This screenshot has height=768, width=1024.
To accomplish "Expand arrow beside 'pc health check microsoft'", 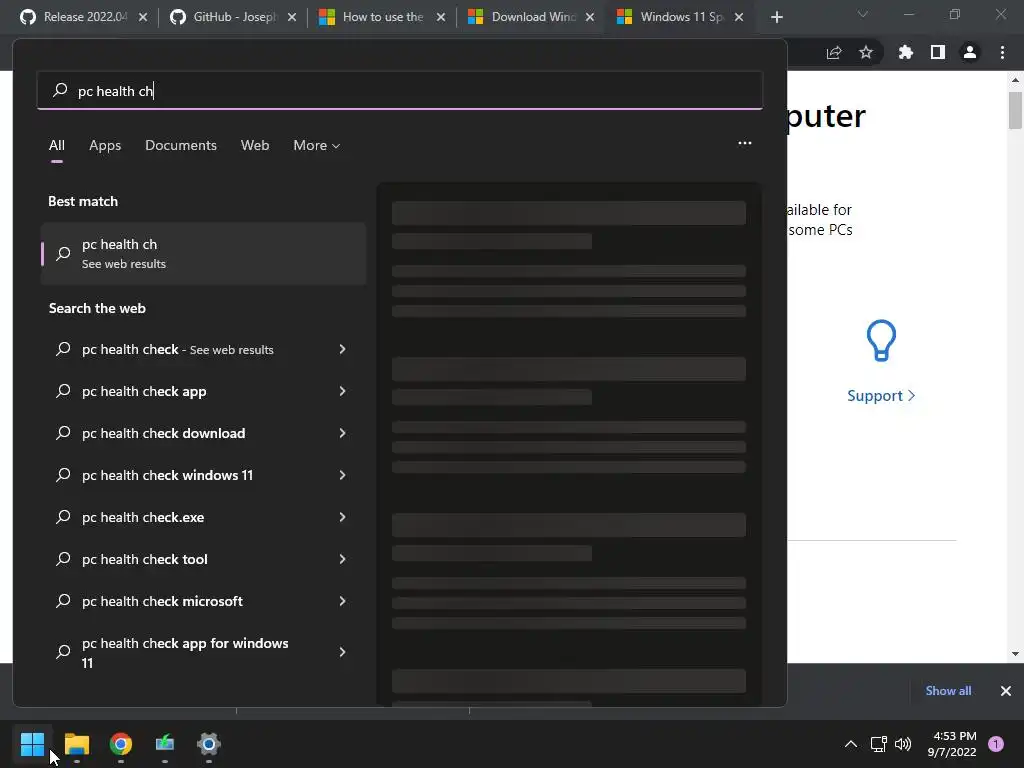I will [342, 601].
